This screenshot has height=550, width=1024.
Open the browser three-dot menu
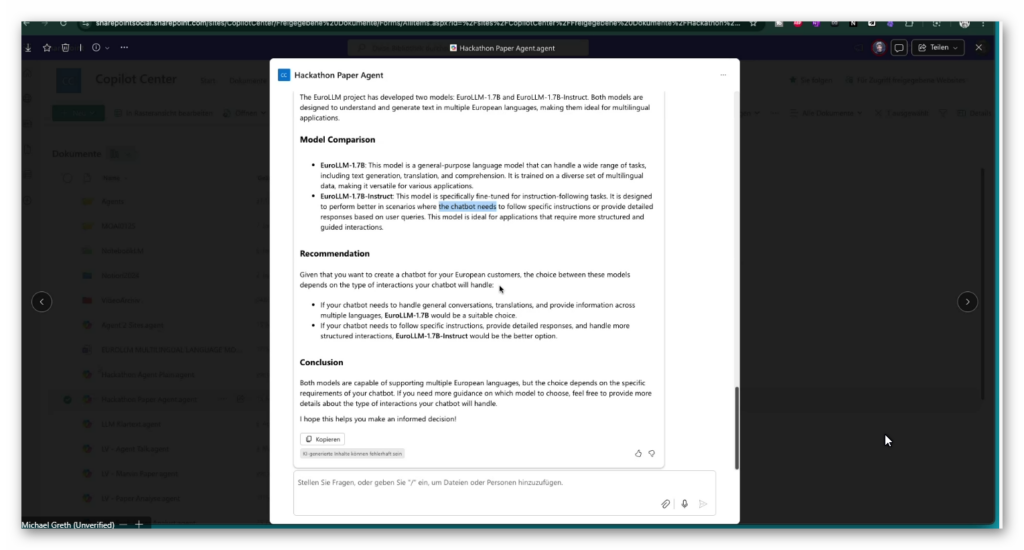[984, 24]
